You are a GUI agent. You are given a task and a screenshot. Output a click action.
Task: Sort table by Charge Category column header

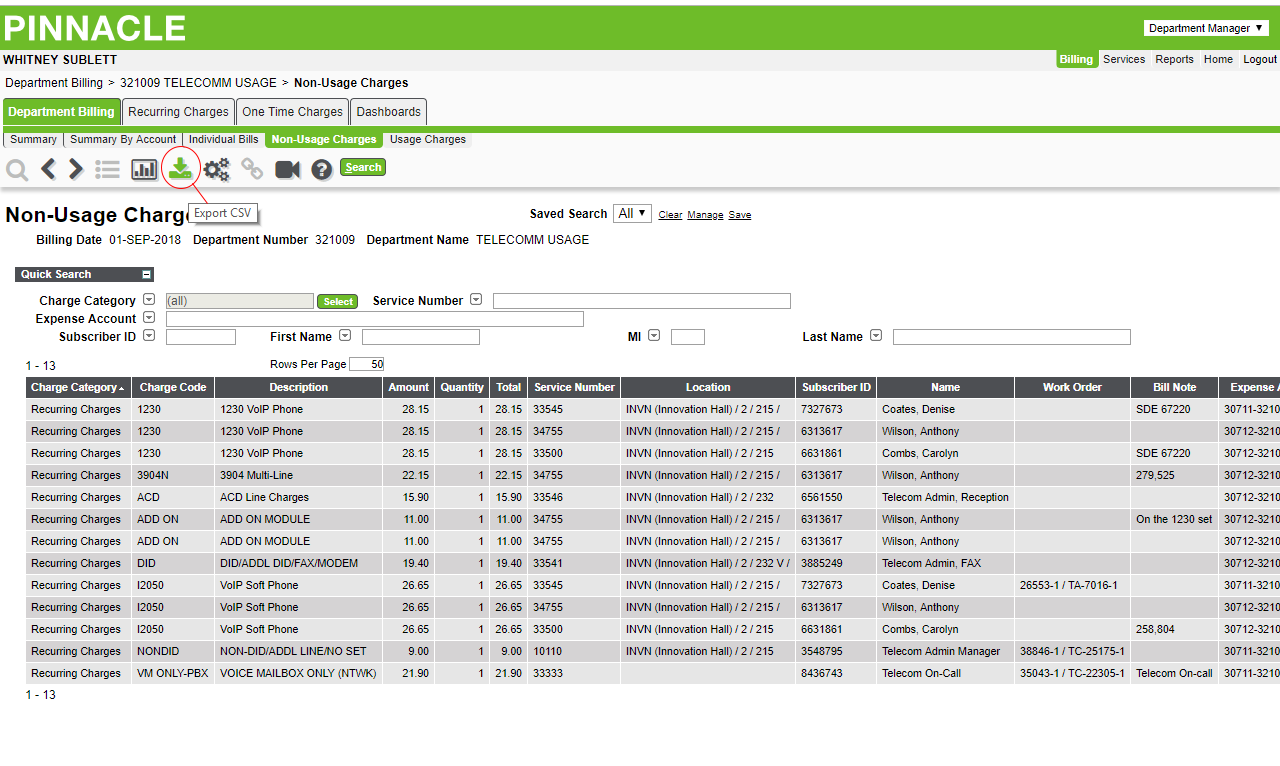tap(75, 387)
